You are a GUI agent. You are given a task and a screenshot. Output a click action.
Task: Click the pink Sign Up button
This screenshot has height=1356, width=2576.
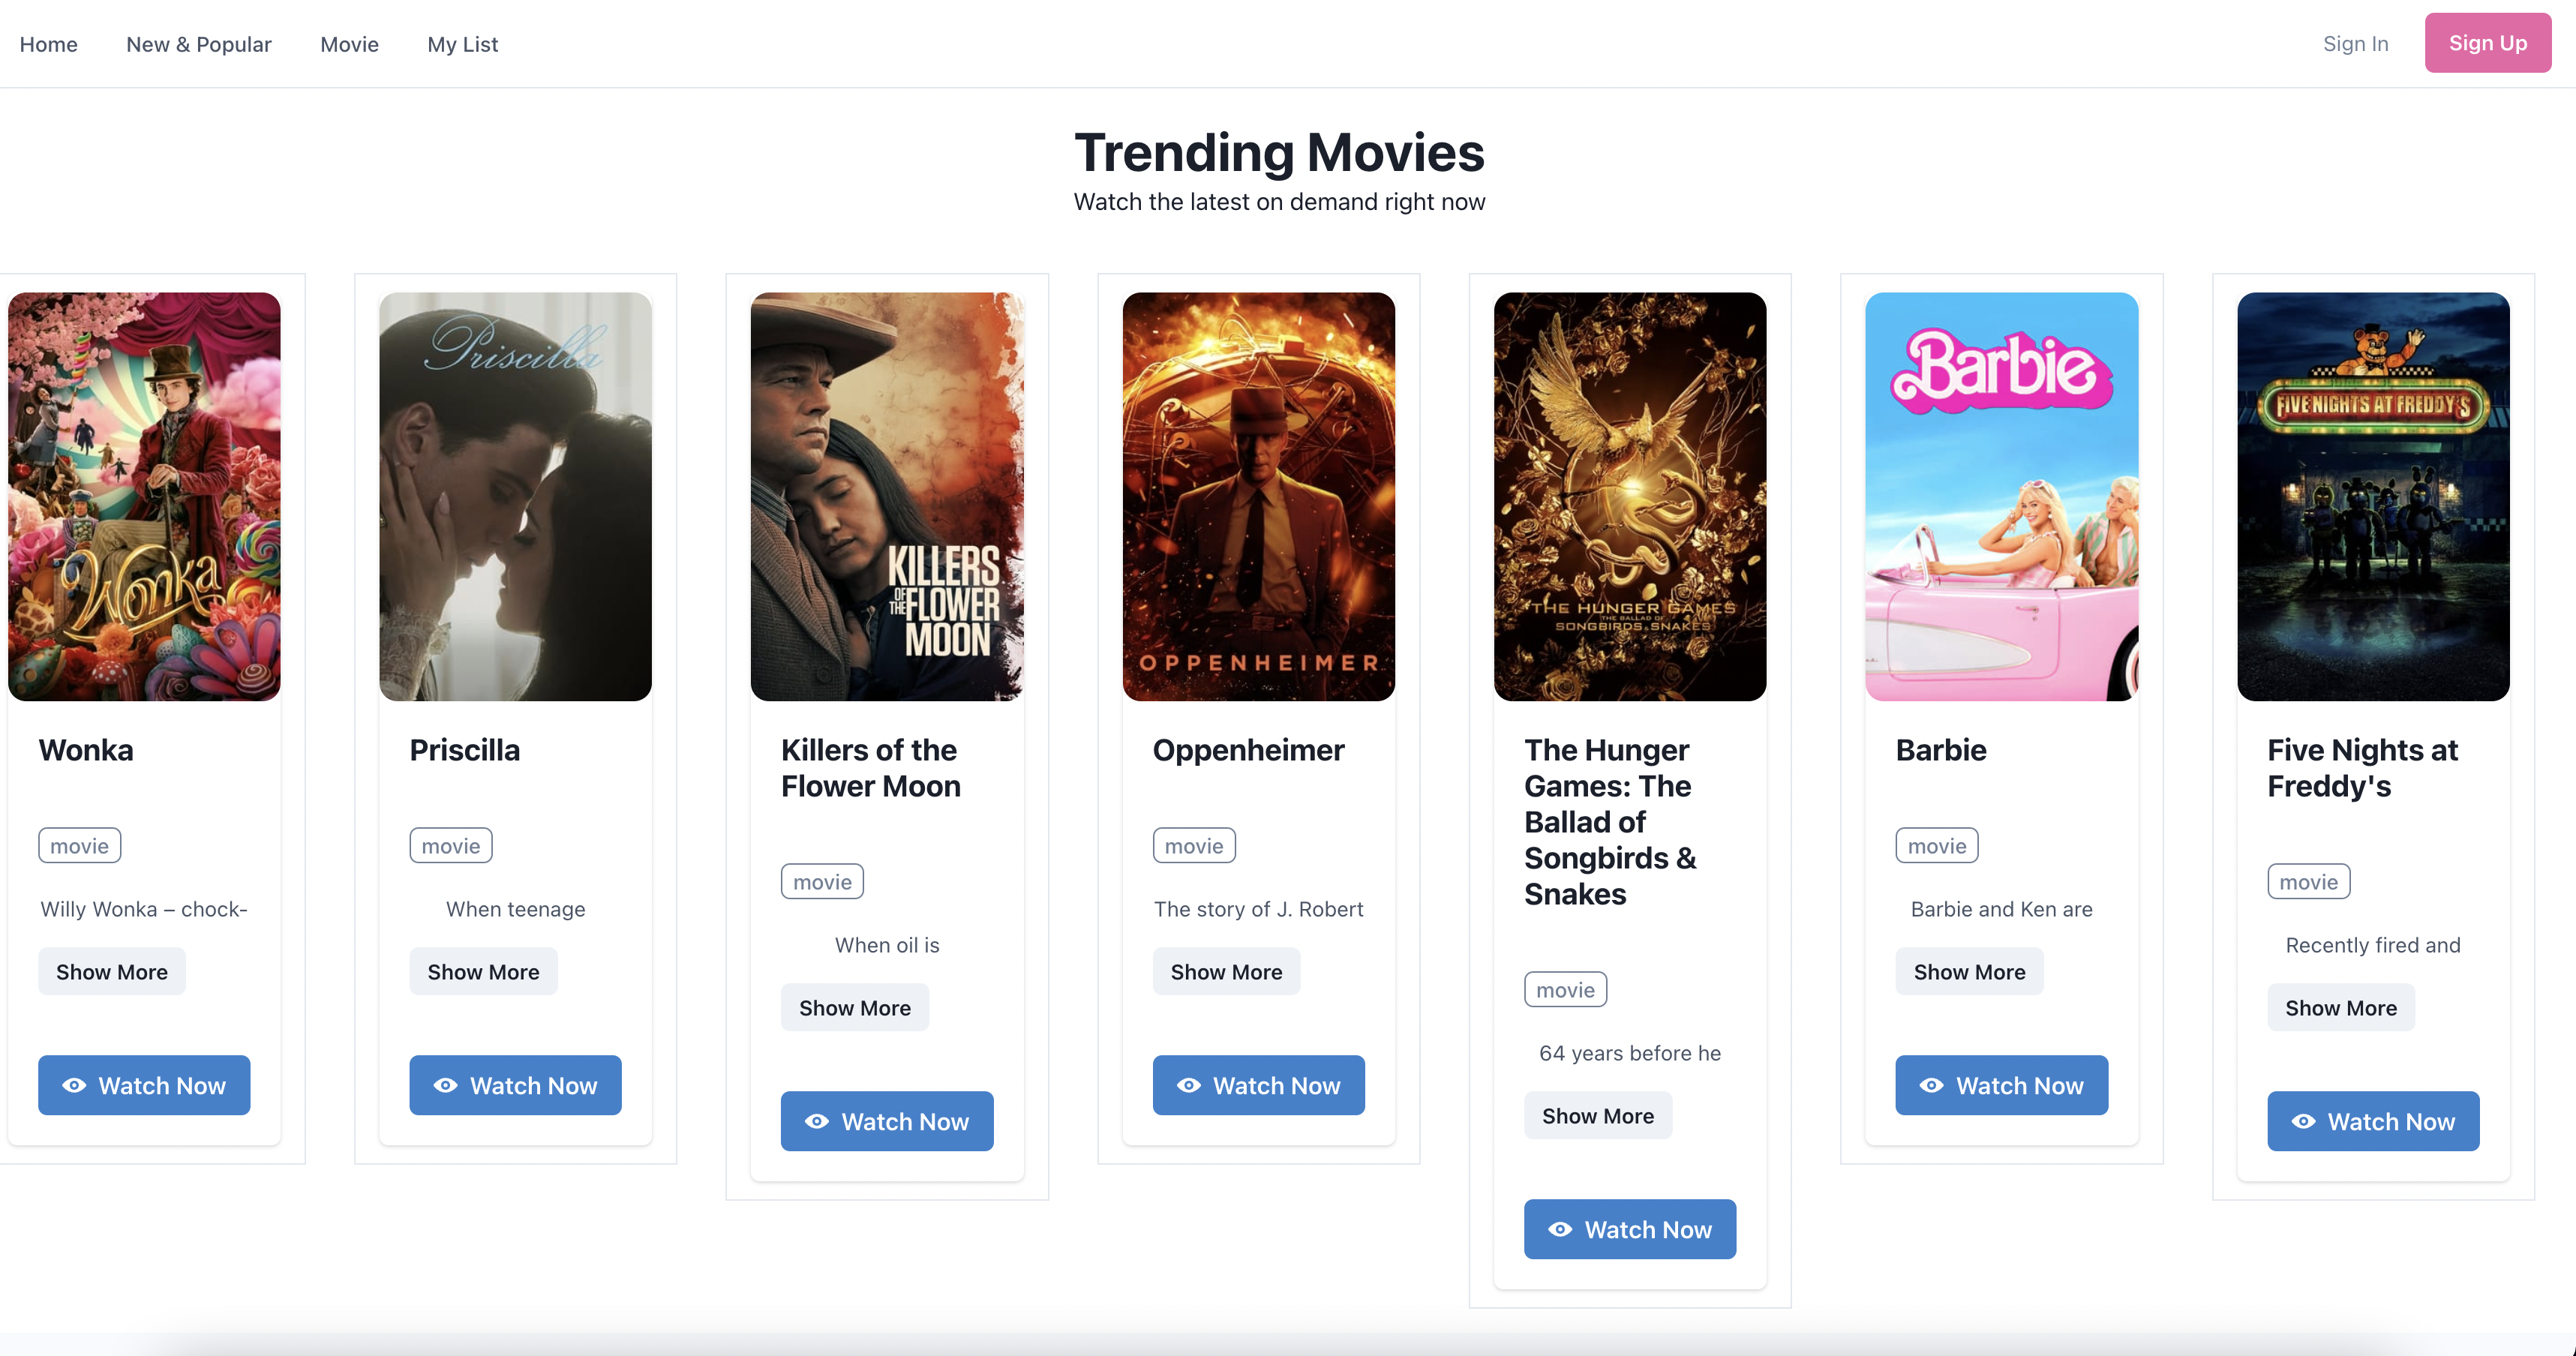pyautogui.click(x=2487, y=43)
